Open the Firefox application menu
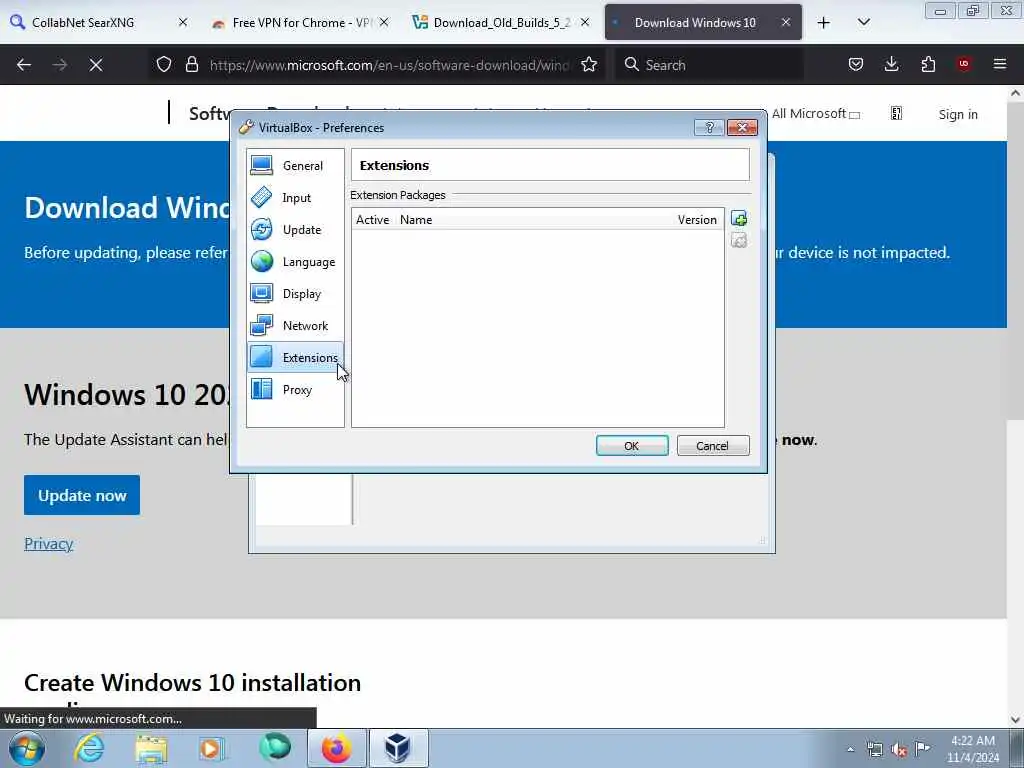 [x=1000, y=64]
